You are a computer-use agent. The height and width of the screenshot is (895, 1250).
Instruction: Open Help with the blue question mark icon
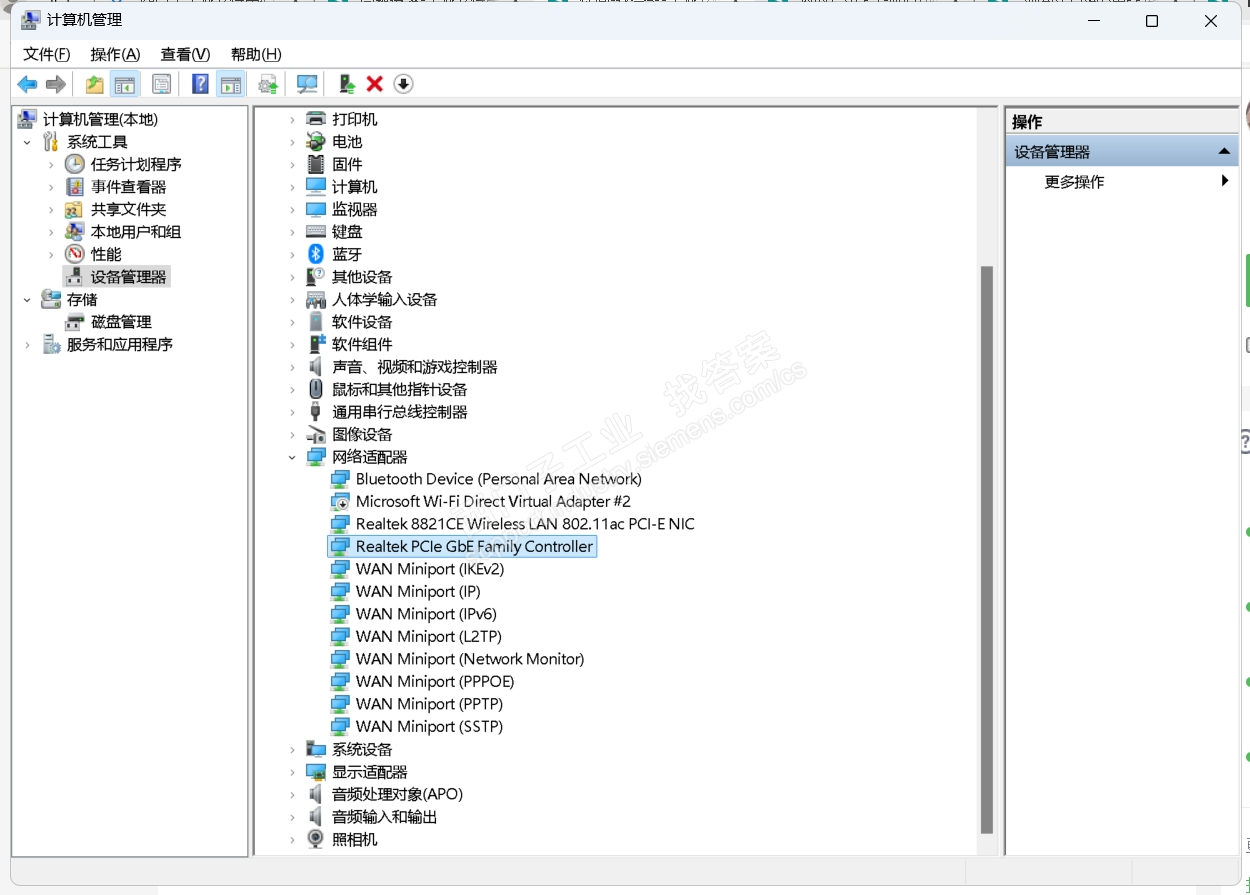(x=201, y=84)
